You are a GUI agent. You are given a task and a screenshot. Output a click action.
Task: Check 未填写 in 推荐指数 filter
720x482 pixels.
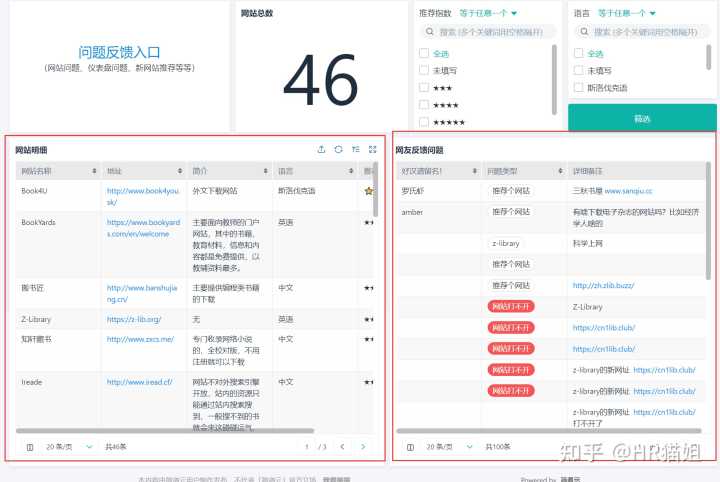click(x=424, y=70)
